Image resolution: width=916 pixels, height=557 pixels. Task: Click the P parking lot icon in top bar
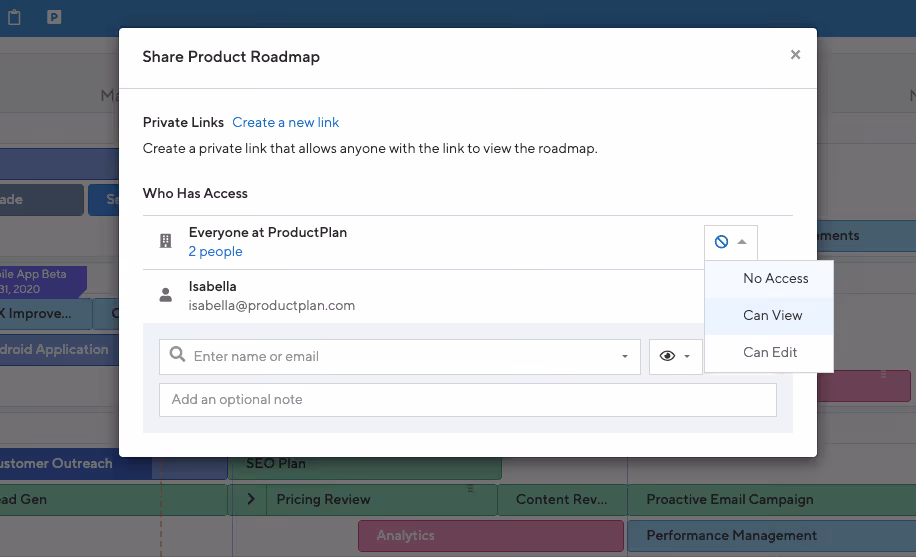tap(54, 17)
